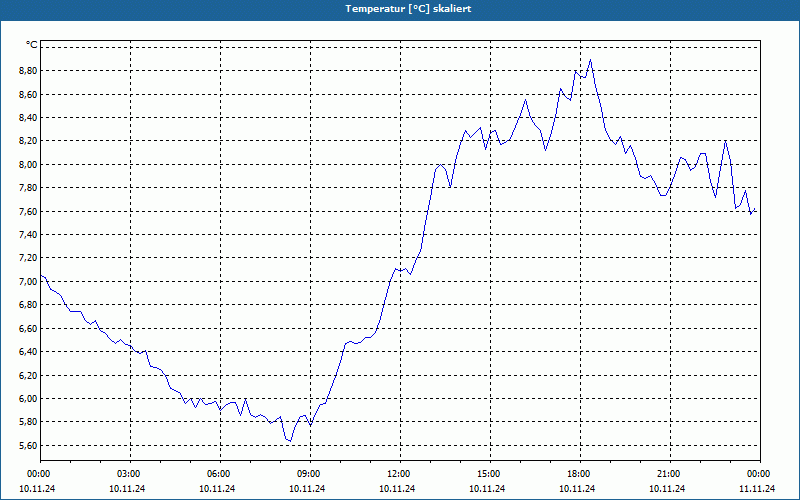Click the 'Temperatur [°C] skaliert' title
This screenshot has height=500, width=800.
tap(408, 9)
